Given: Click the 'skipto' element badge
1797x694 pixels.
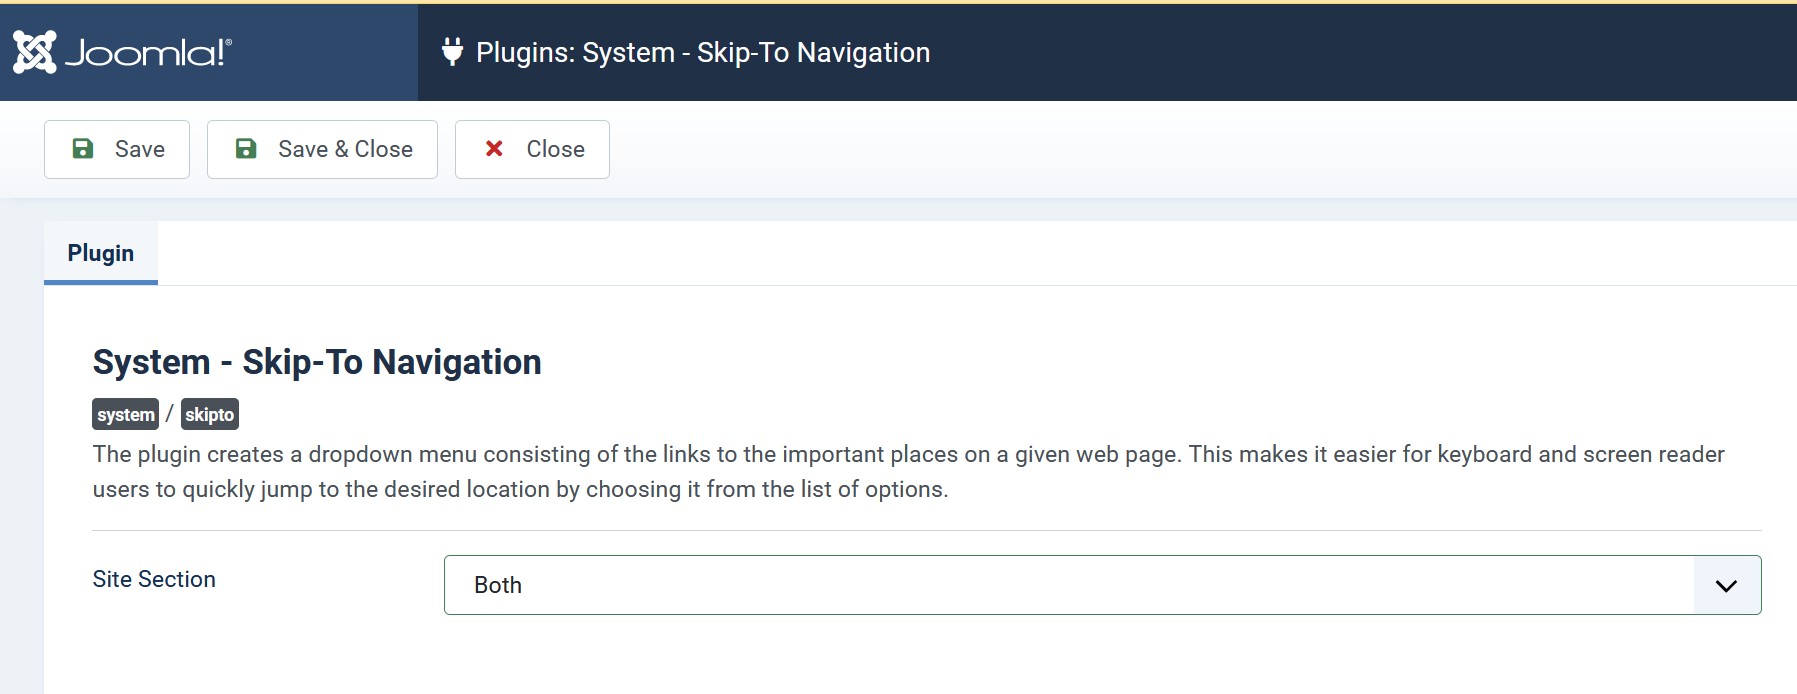Looking at the screenshot, I should pos(210,415).
